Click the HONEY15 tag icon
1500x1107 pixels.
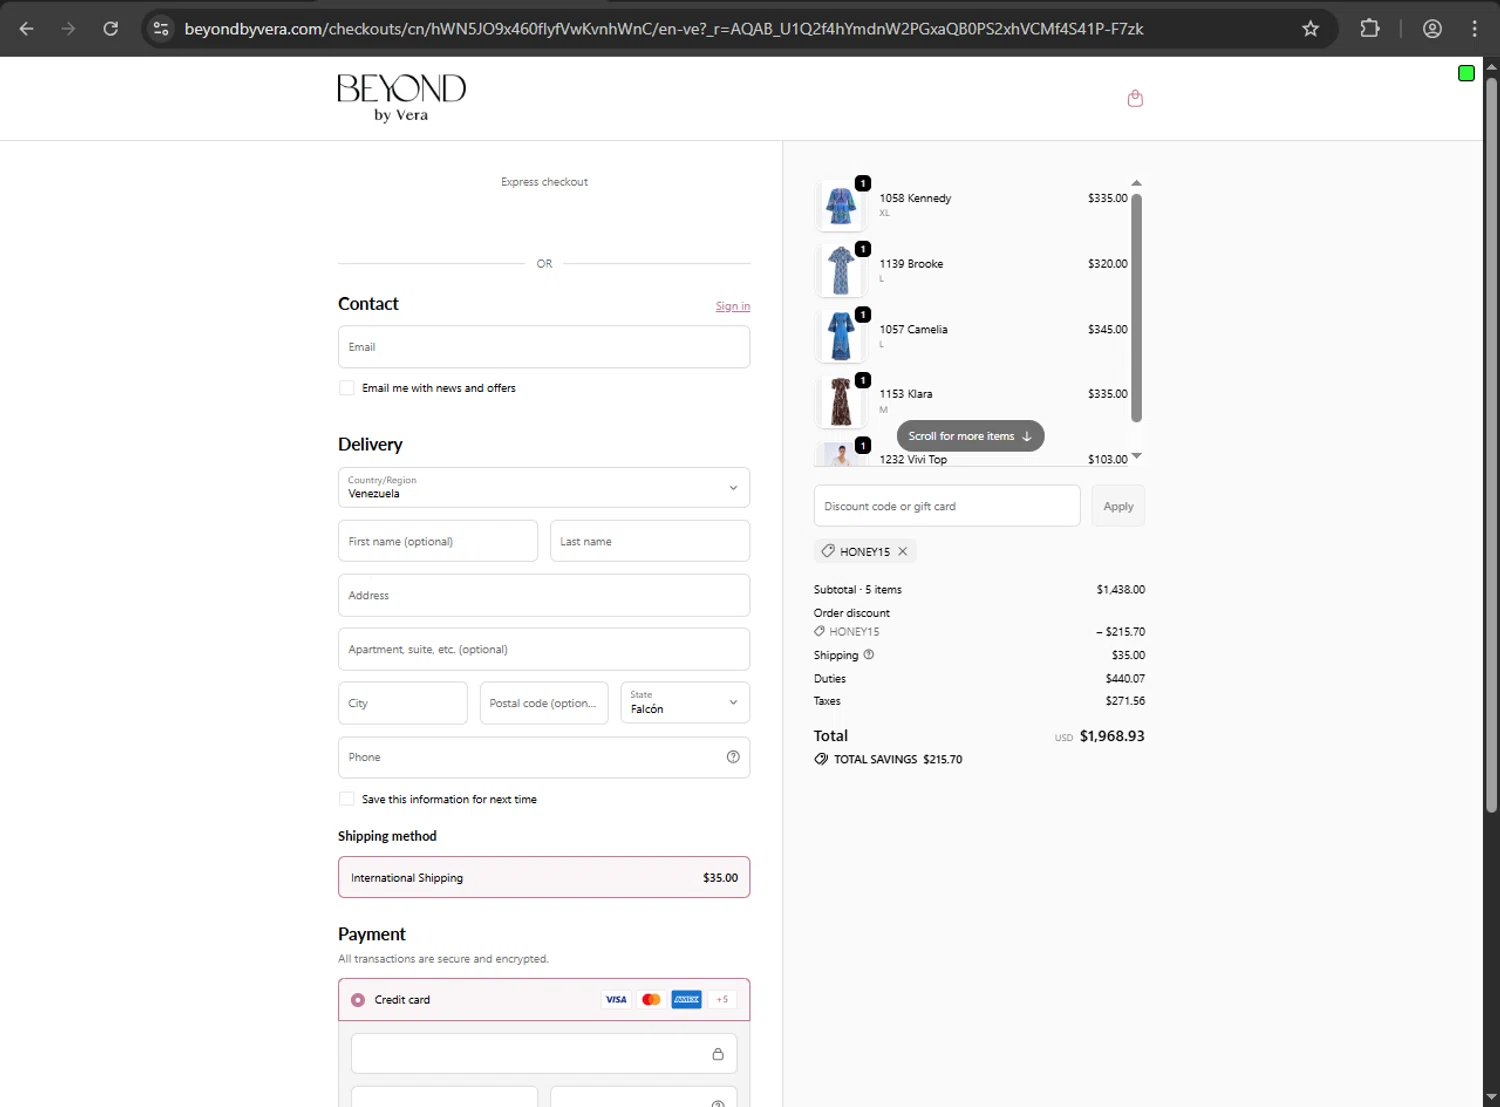point(828,551)
